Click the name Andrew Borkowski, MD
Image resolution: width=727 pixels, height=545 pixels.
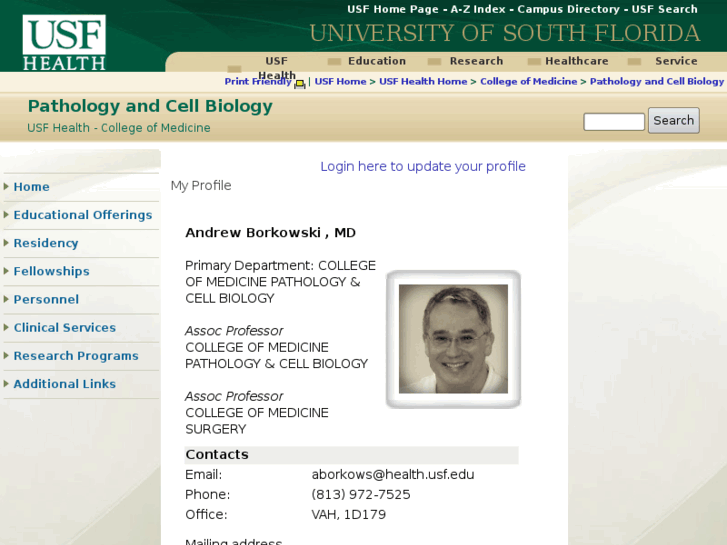pyautogui.click(x=270, y=232)
